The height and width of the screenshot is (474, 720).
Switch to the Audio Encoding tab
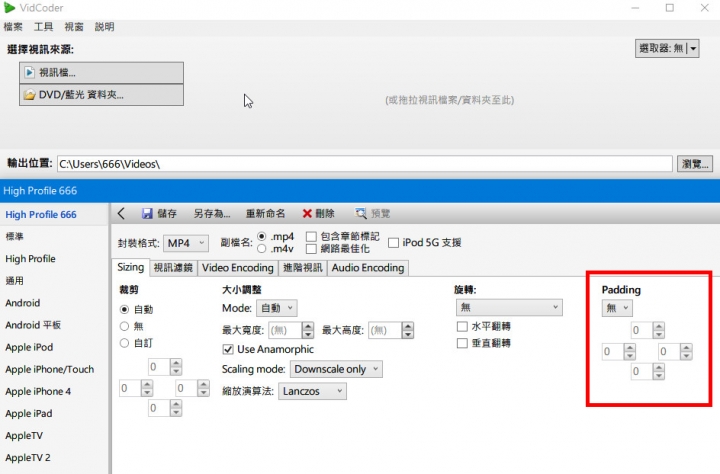(x=368, y=268)
